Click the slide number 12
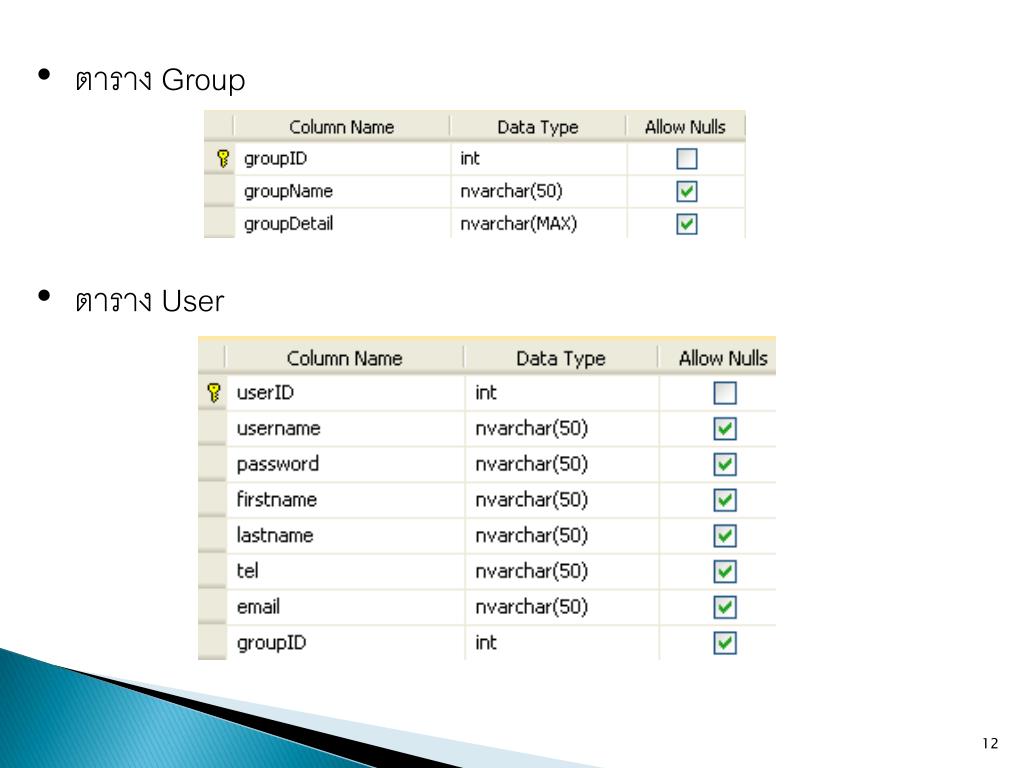The image size is (1024, 768). pos(990,743)
